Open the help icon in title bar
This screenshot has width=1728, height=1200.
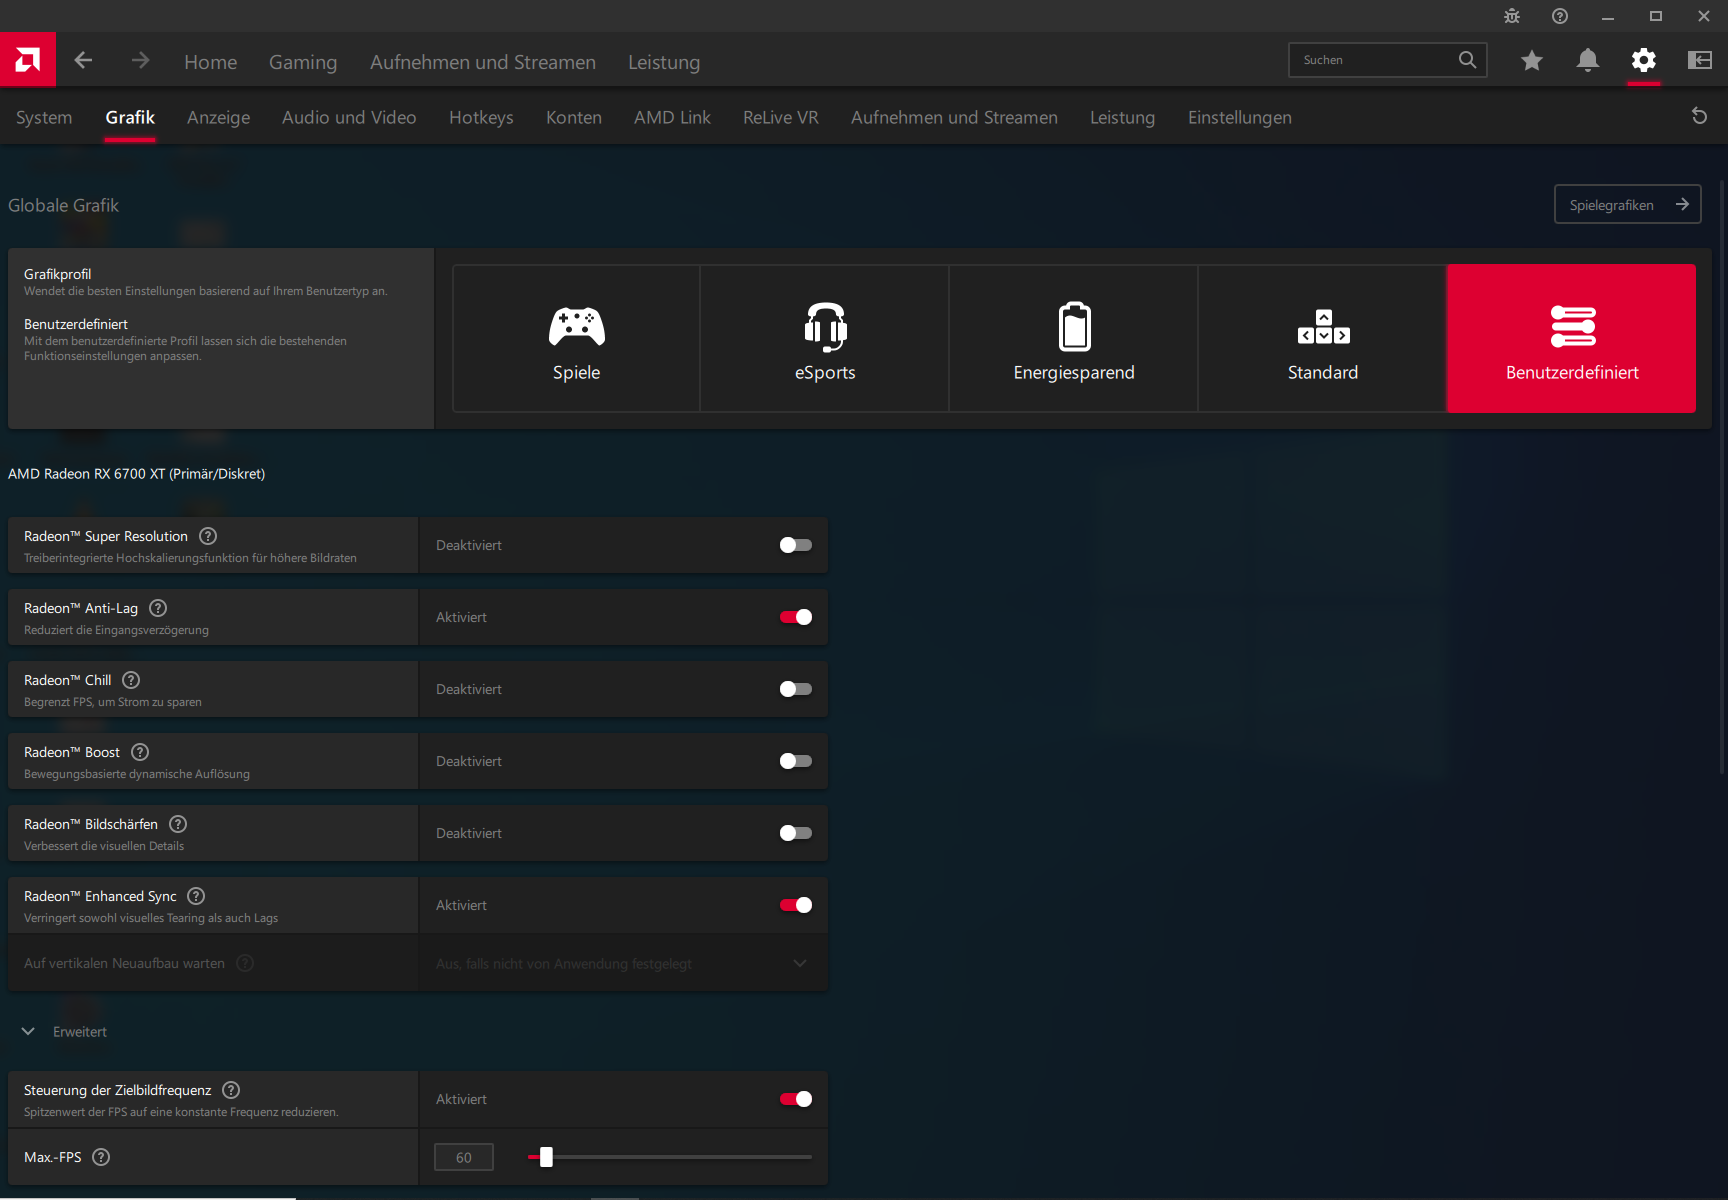pos(1560,16)
